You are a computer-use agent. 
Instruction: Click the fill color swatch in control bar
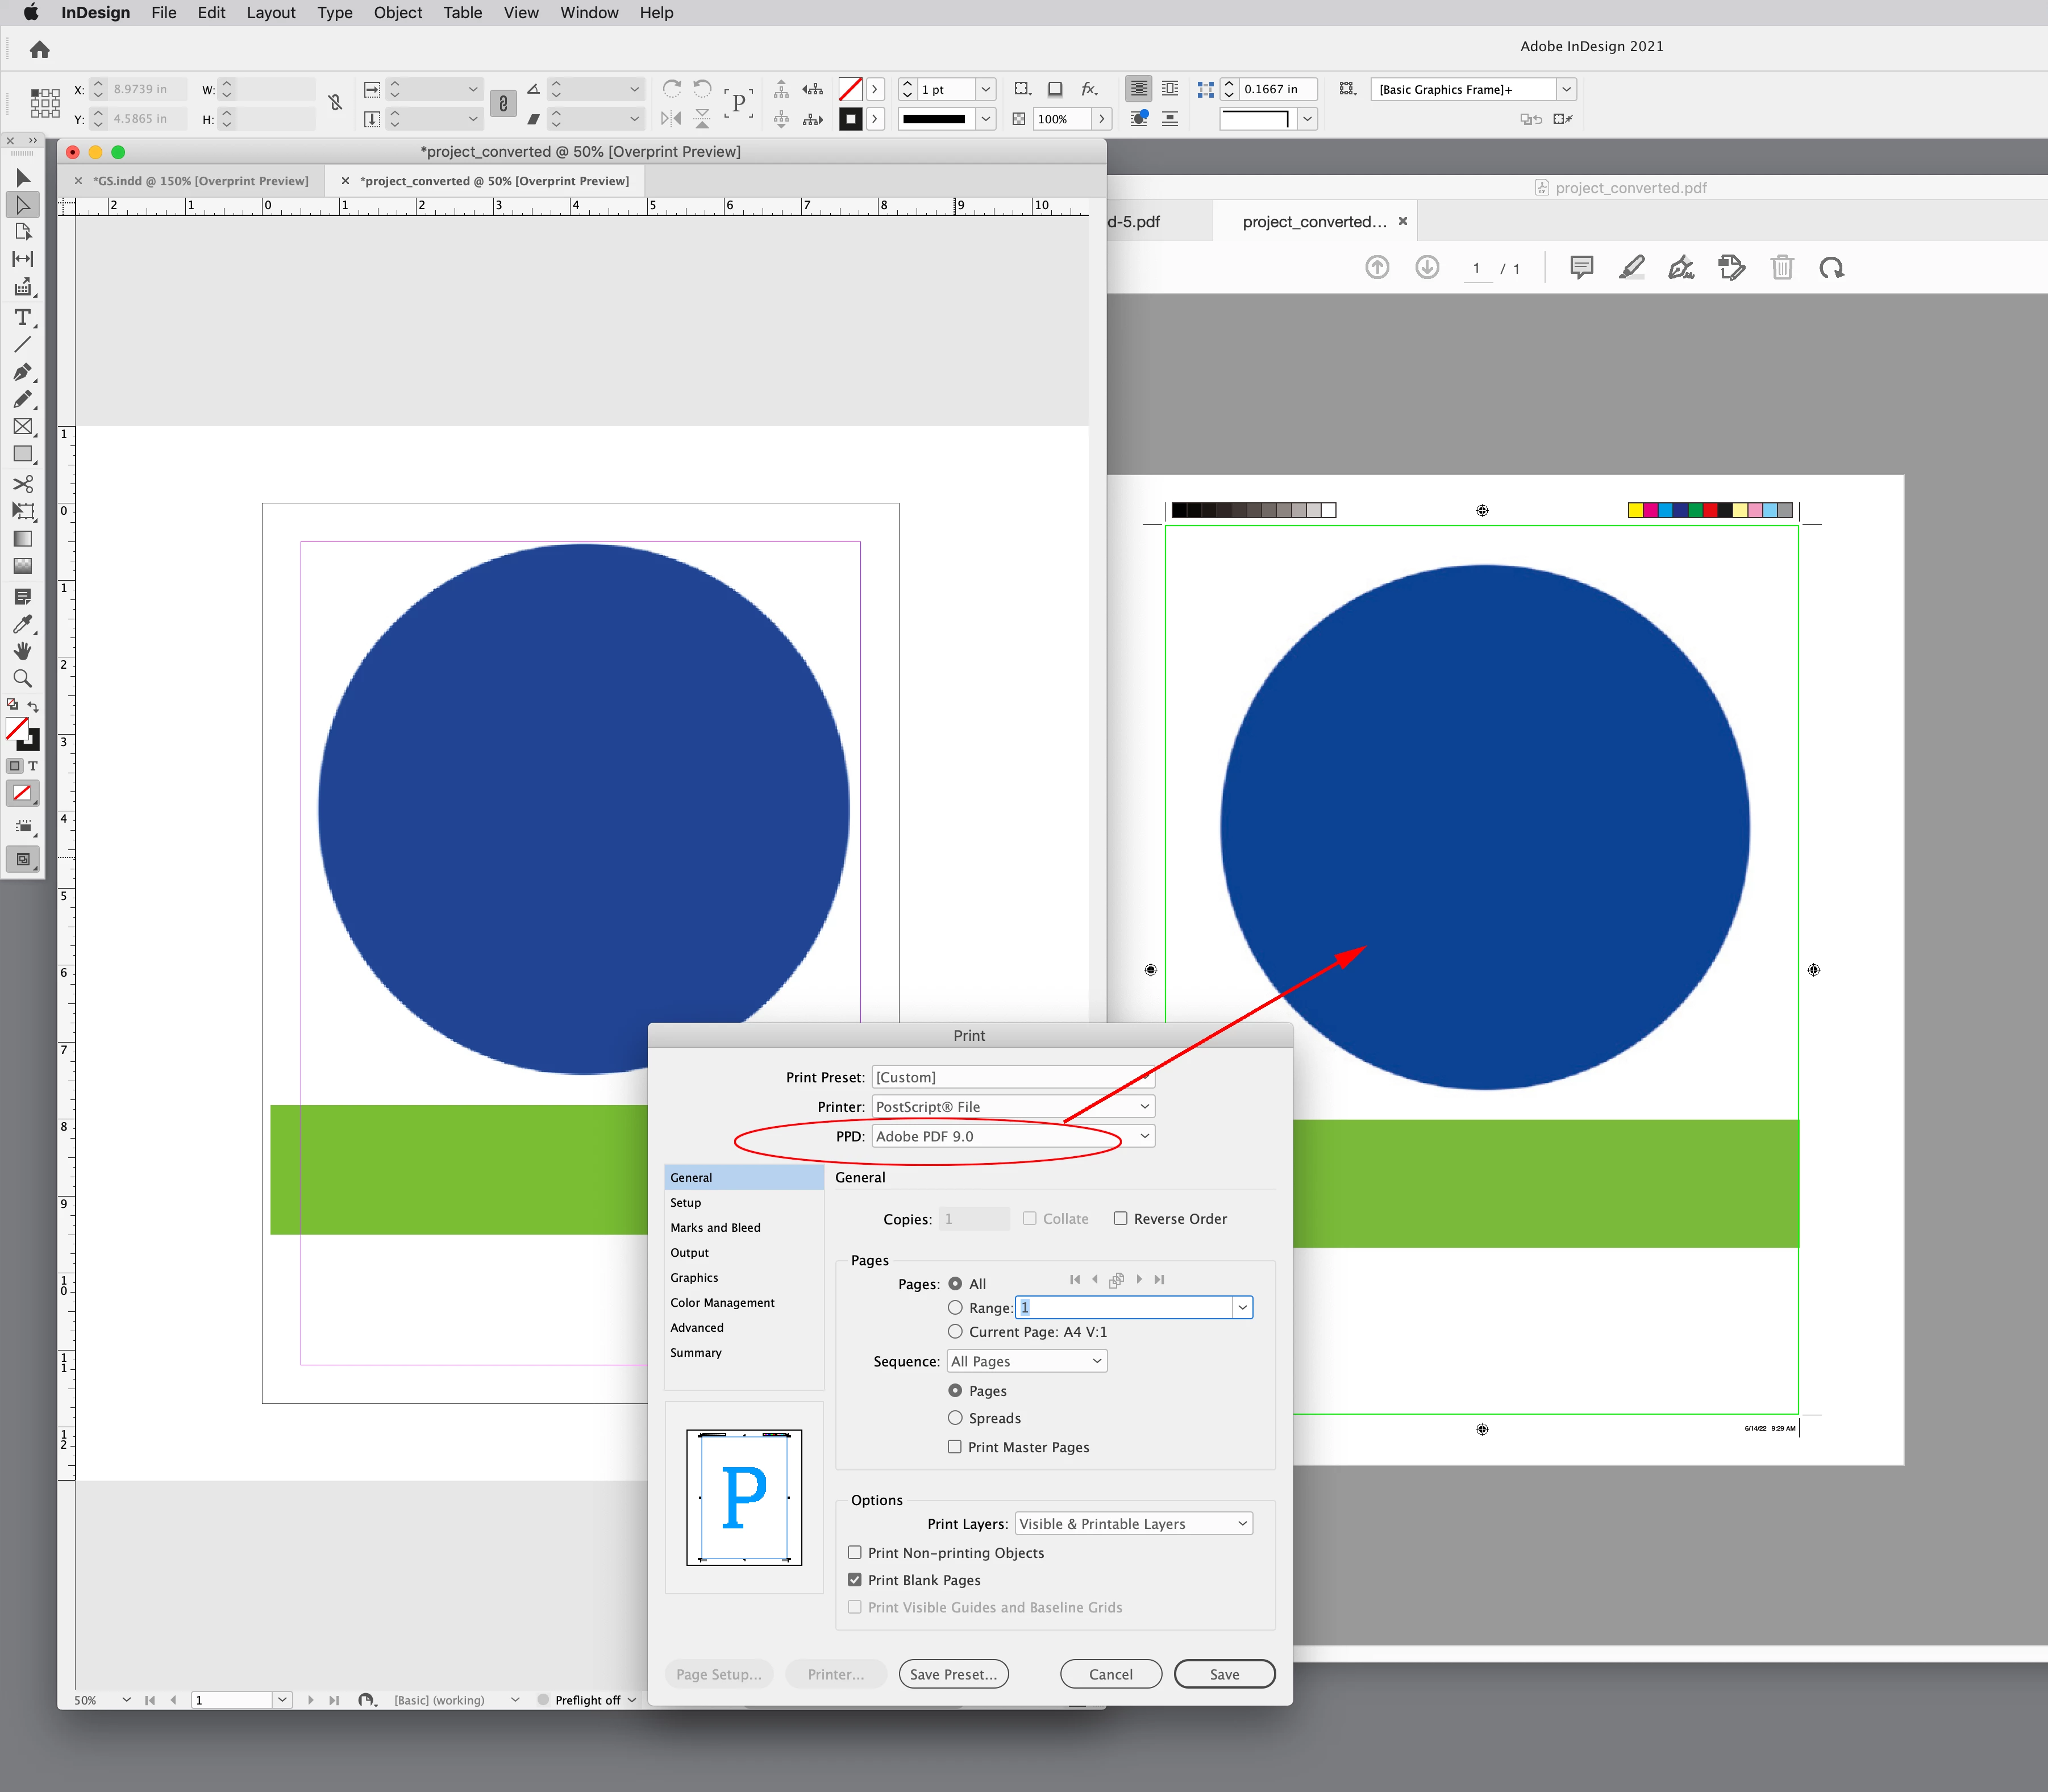click(x=850, y=90)
